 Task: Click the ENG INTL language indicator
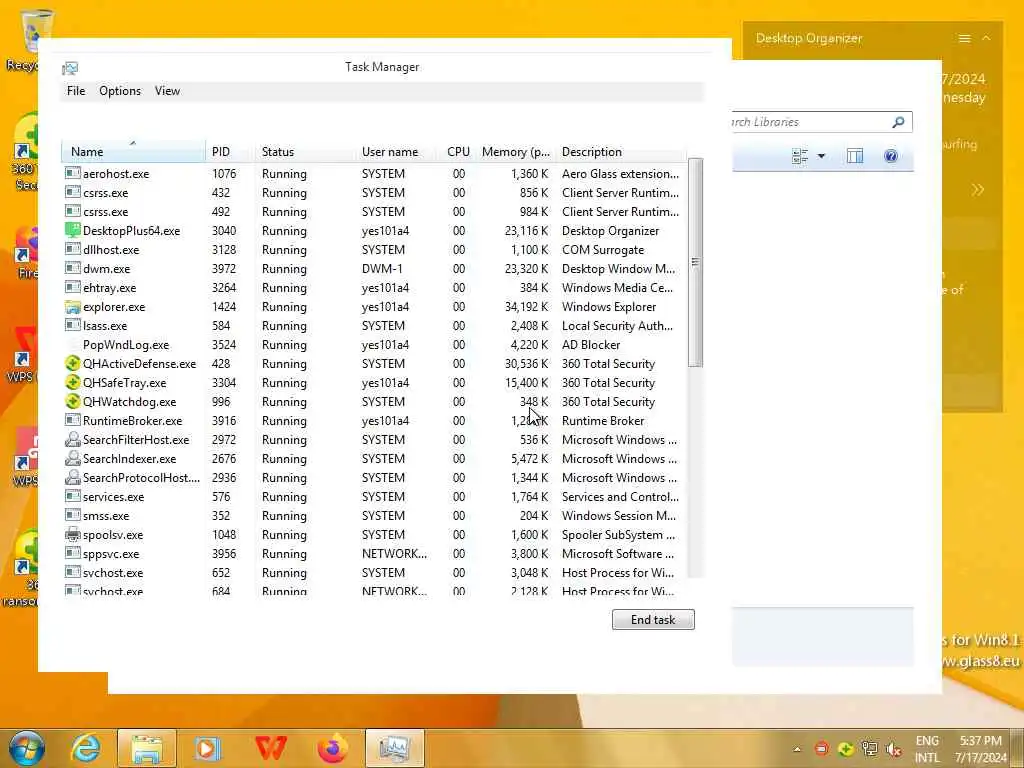927,749
